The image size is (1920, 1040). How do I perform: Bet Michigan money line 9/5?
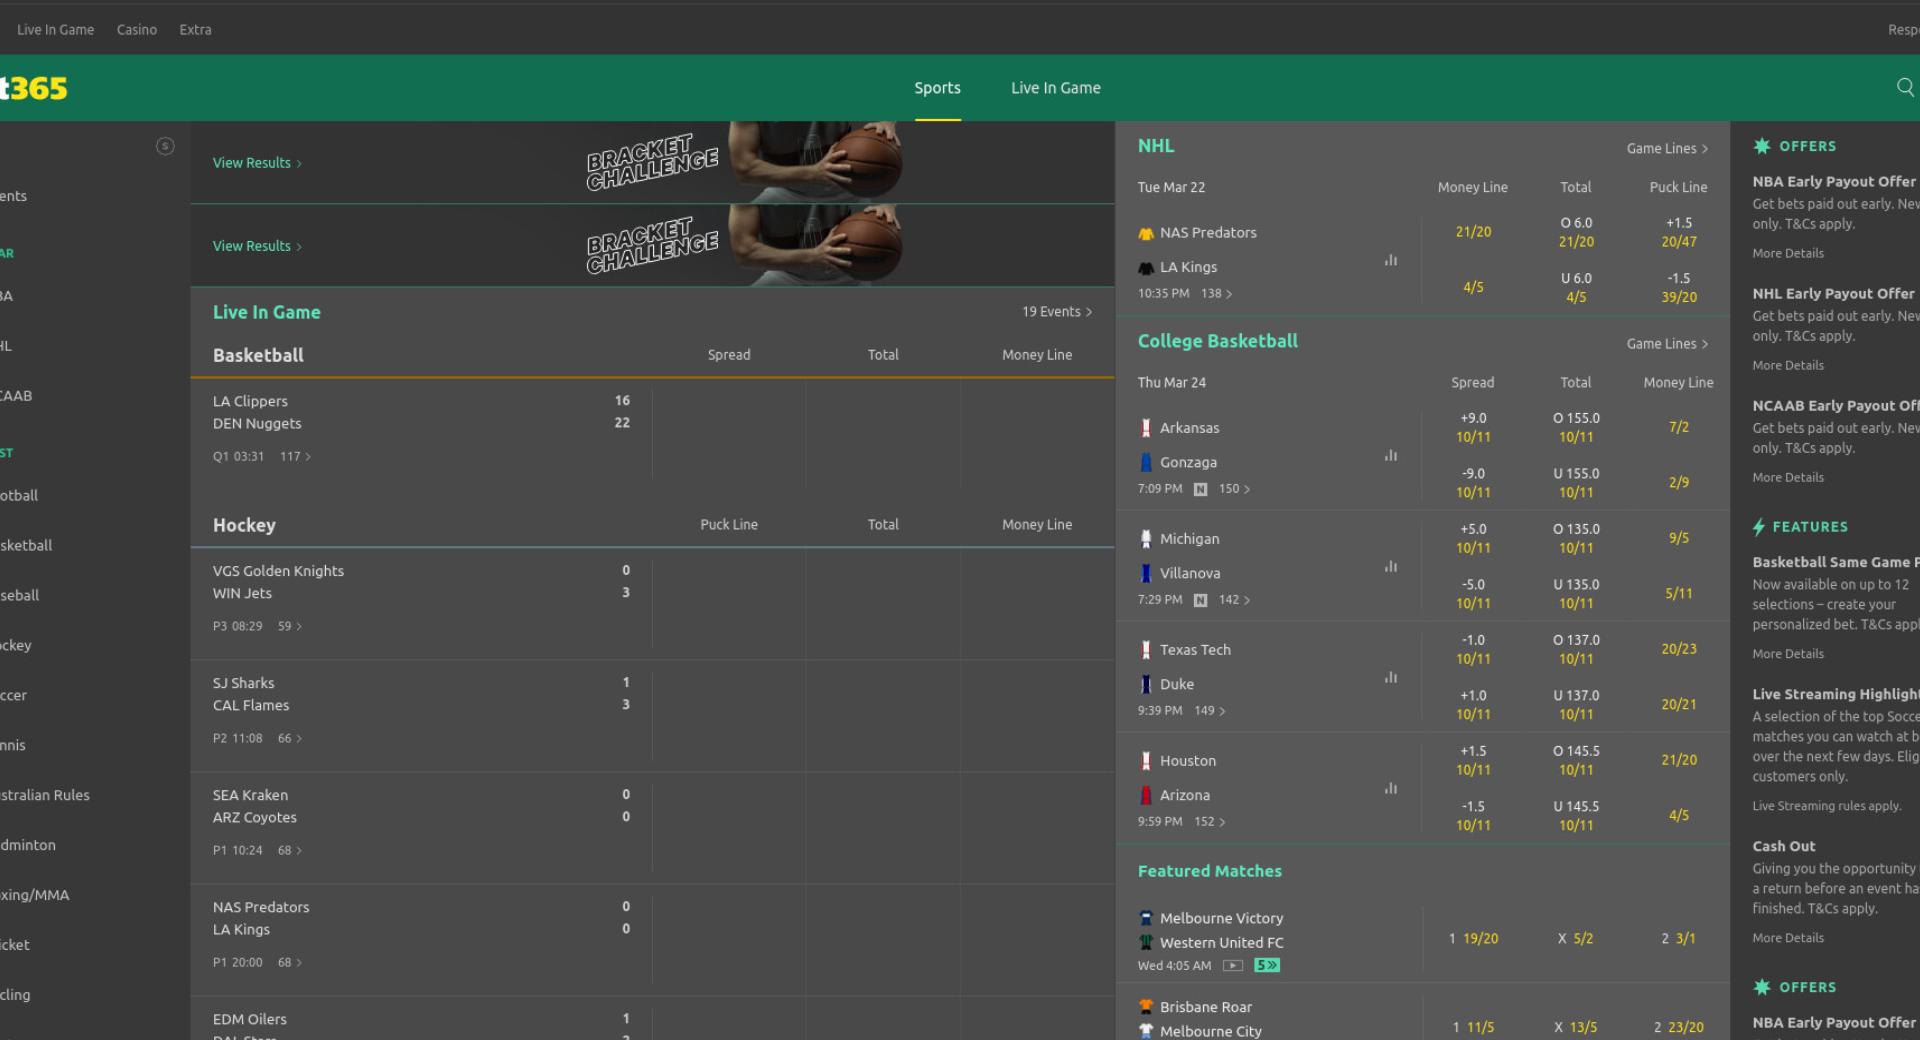pos(1678,538)
